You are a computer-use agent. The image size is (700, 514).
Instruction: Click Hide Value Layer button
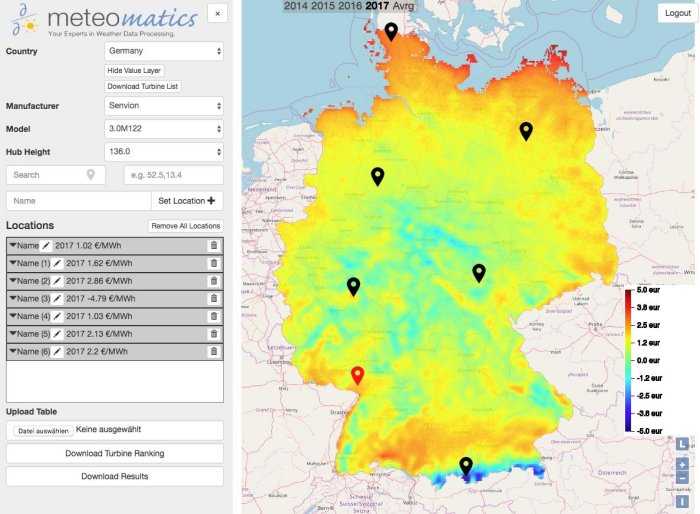(134, 71)
